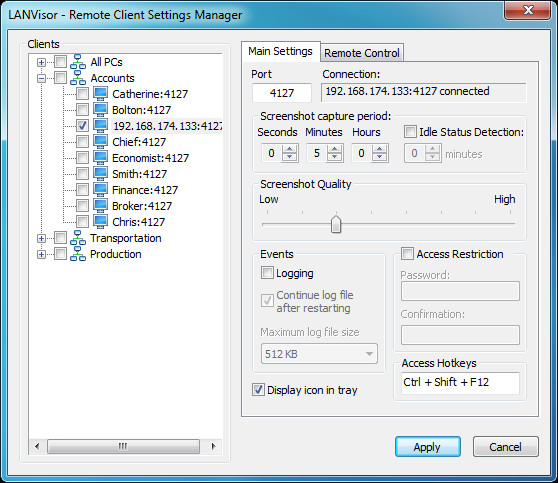This screenshot has height=483, width=558.
Task: Check the Transportation group checkbox
Action: (x=60, y=238)
